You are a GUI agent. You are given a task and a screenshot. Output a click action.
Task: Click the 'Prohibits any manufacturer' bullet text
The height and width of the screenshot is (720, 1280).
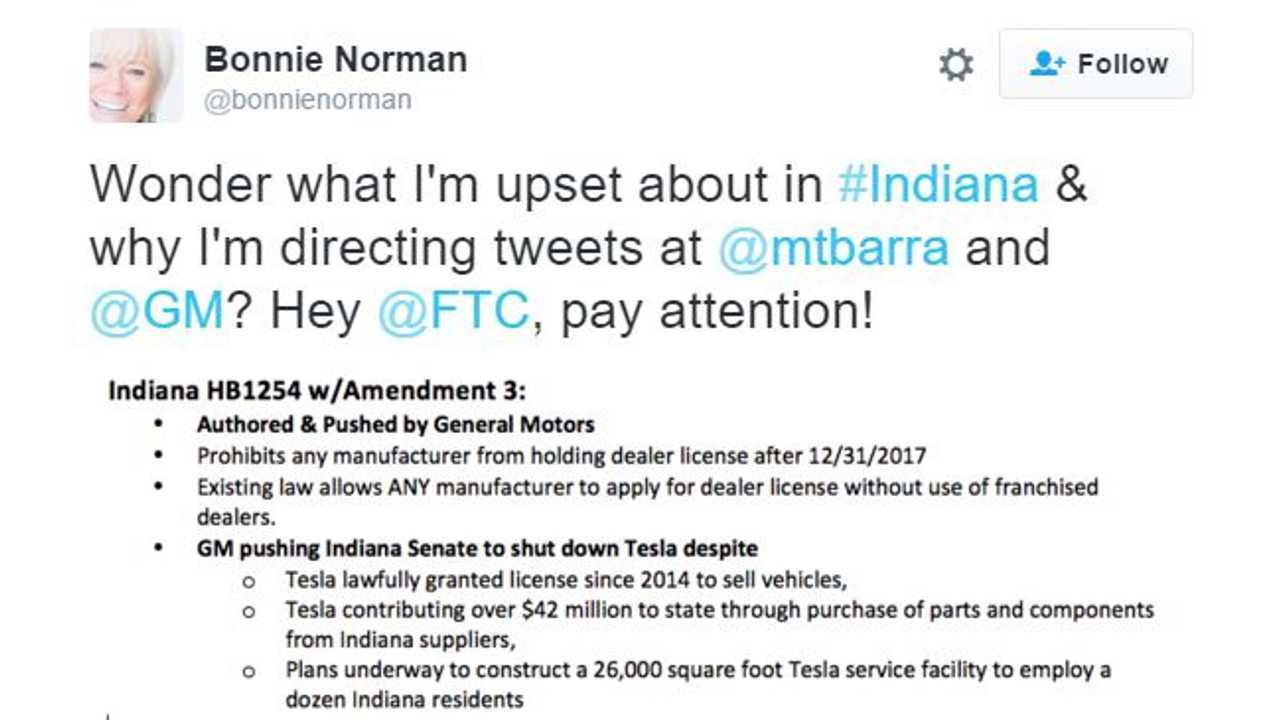click(561, 456)
